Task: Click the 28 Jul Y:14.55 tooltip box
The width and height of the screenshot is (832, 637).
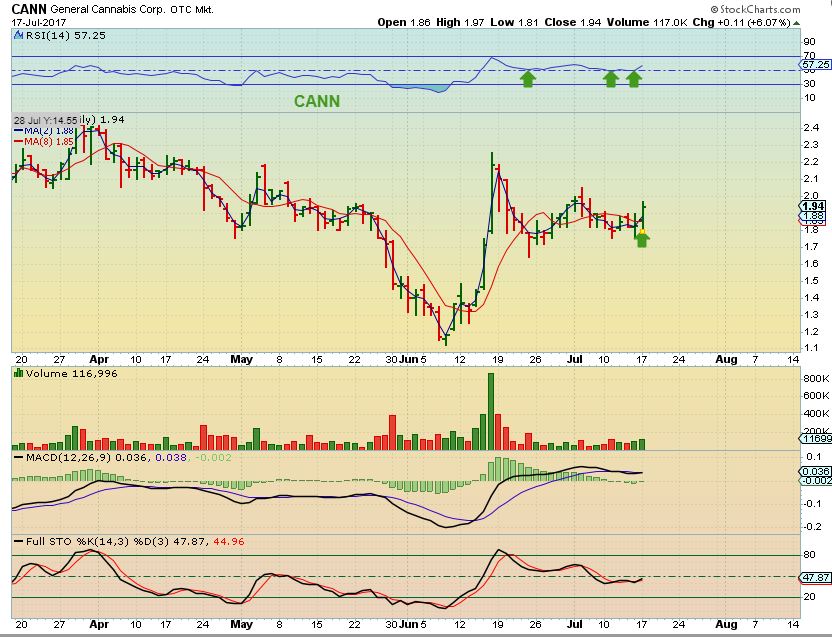Action: (46, 120)
